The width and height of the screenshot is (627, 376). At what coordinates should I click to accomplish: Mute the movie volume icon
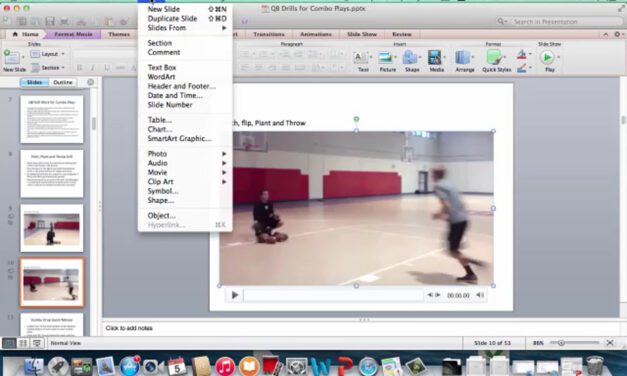(480, 295)
